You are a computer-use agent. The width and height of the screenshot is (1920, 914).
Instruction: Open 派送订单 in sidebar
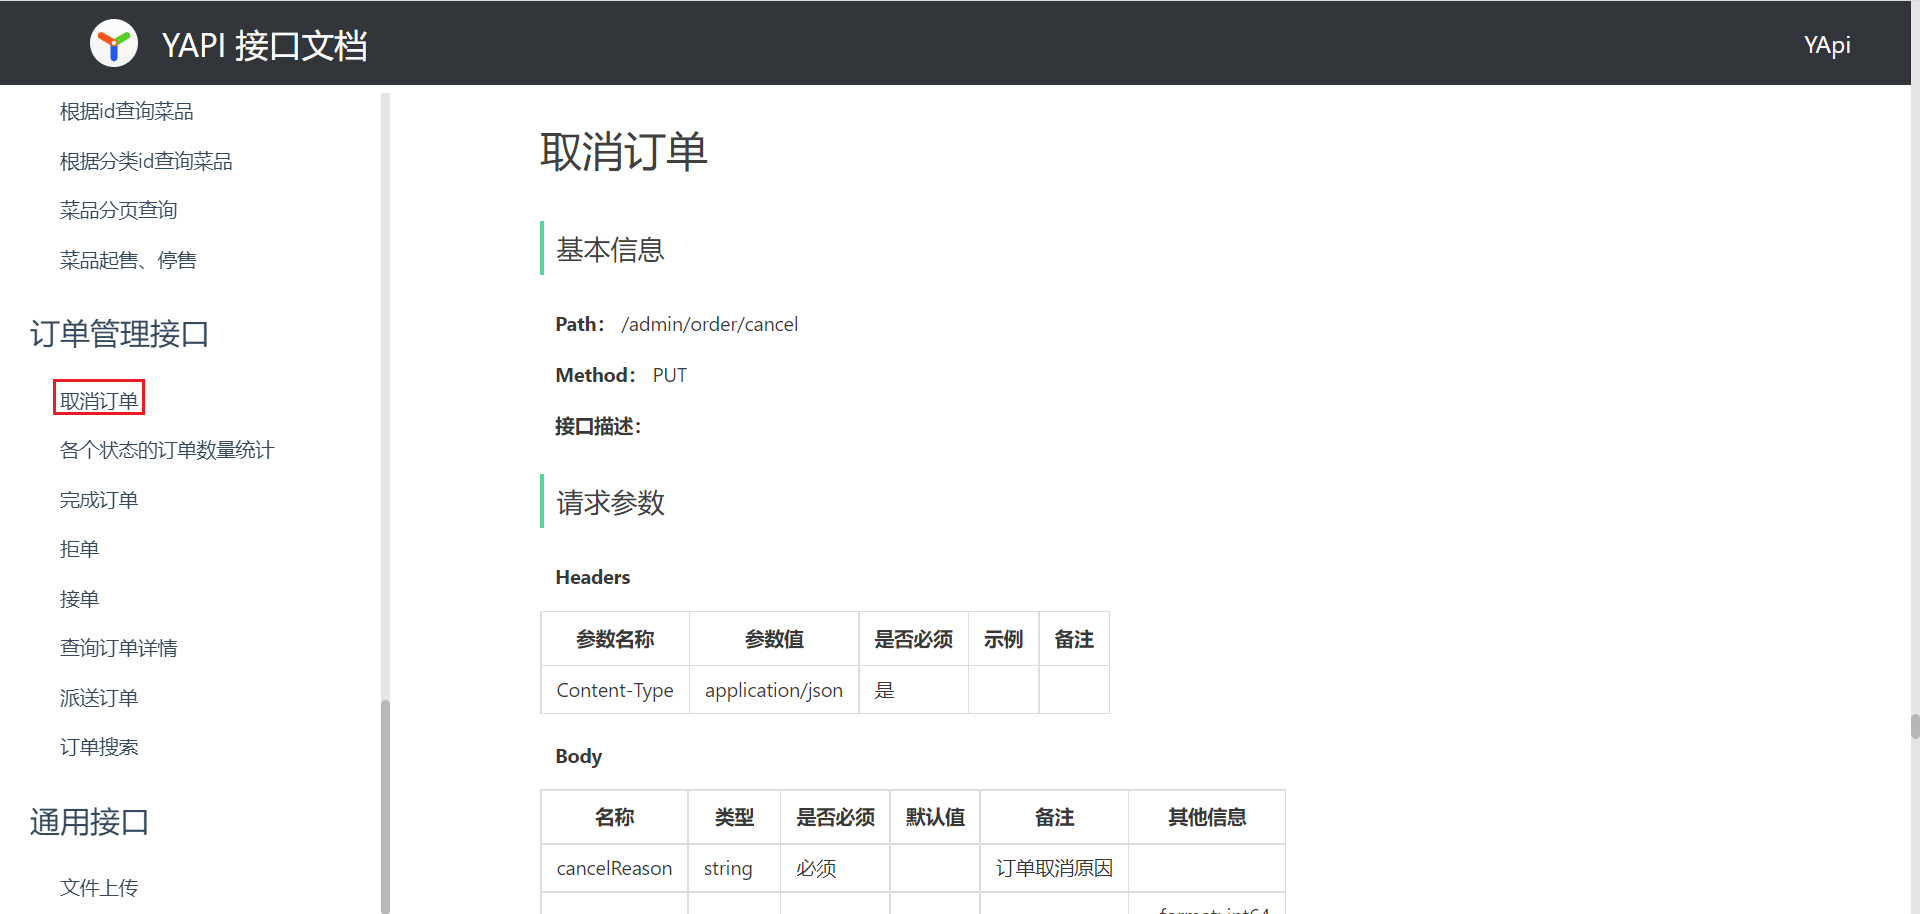click(x=99, y=698)
